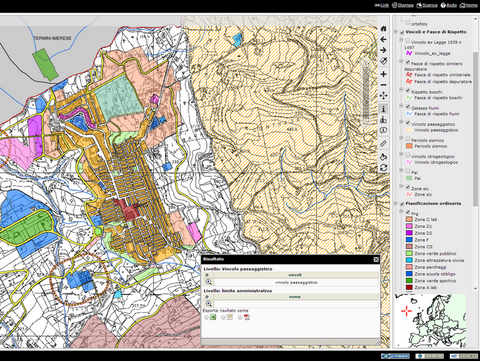Screen dimensions: 480x361
Task: Activate the pan move arrows tool
Action: click(x=383, y=96)
